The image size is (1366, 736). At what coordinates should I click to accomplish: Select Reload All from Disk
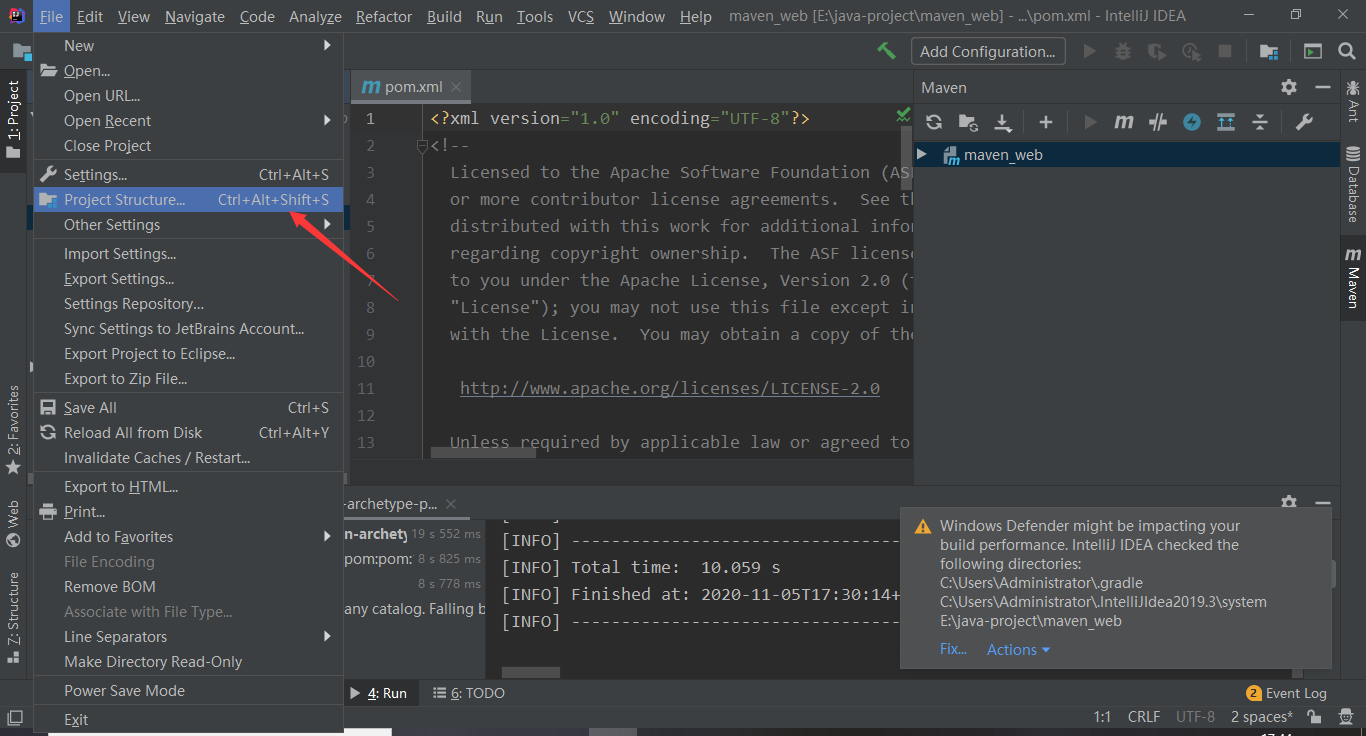[189, 433]
